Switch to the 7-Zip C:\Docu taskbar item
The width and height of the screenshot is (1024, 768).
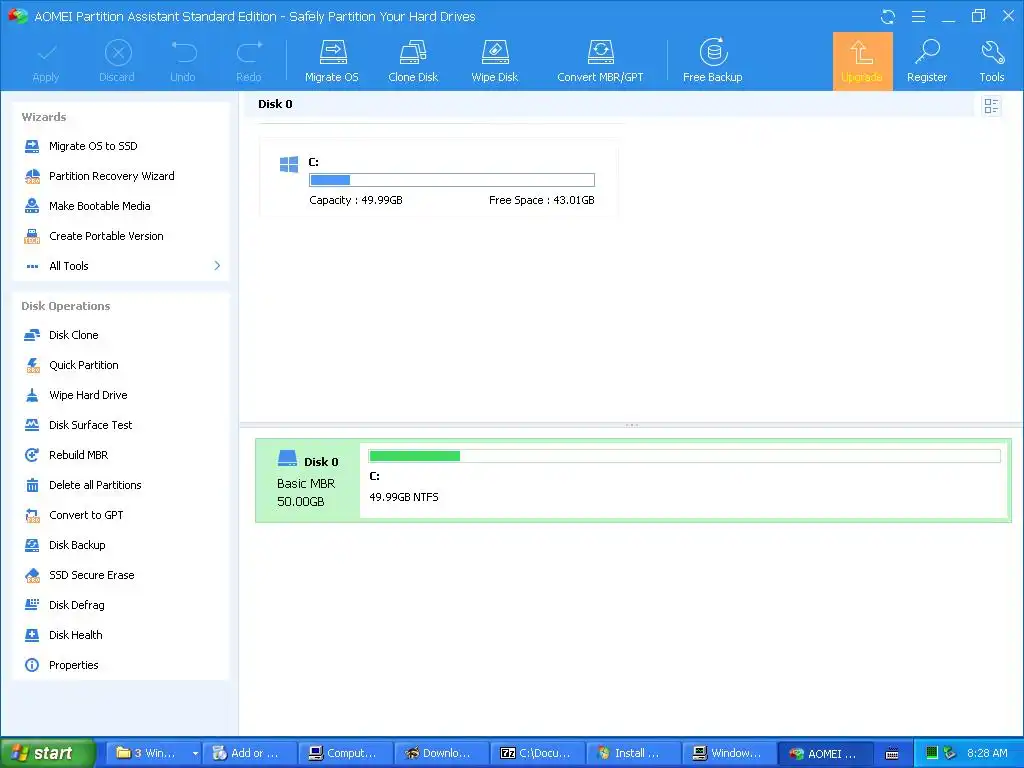tap(537, 753)
